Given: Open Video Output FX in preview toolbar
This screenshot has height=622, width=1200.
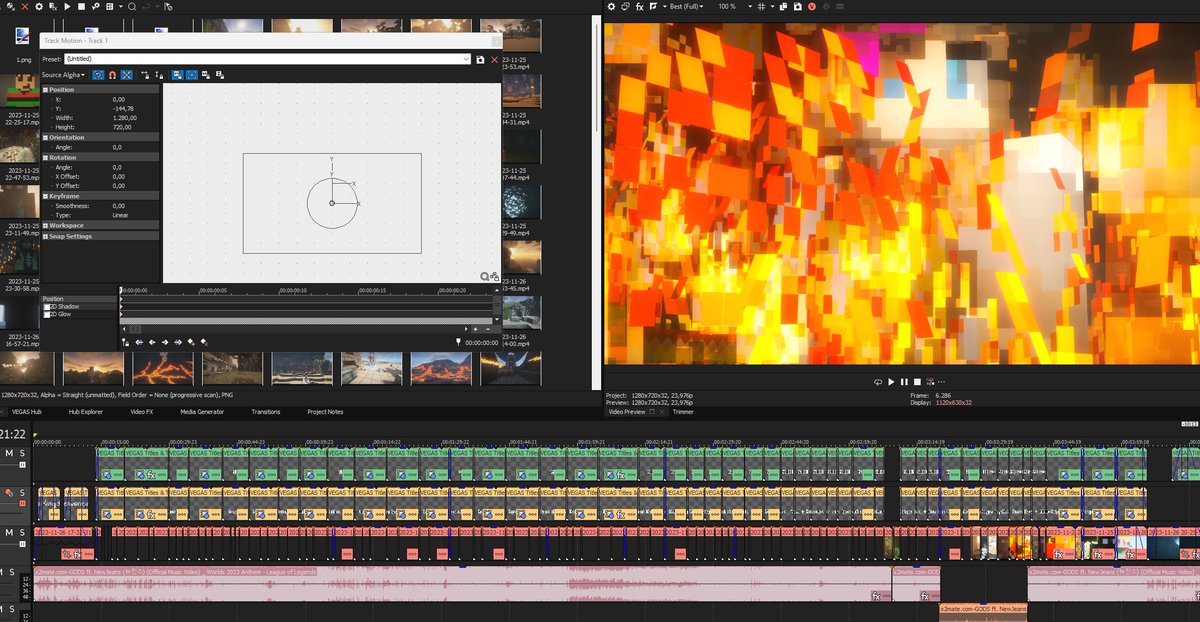Looking at the screenshot, I should pyautogui.click(x=639, y=6).
